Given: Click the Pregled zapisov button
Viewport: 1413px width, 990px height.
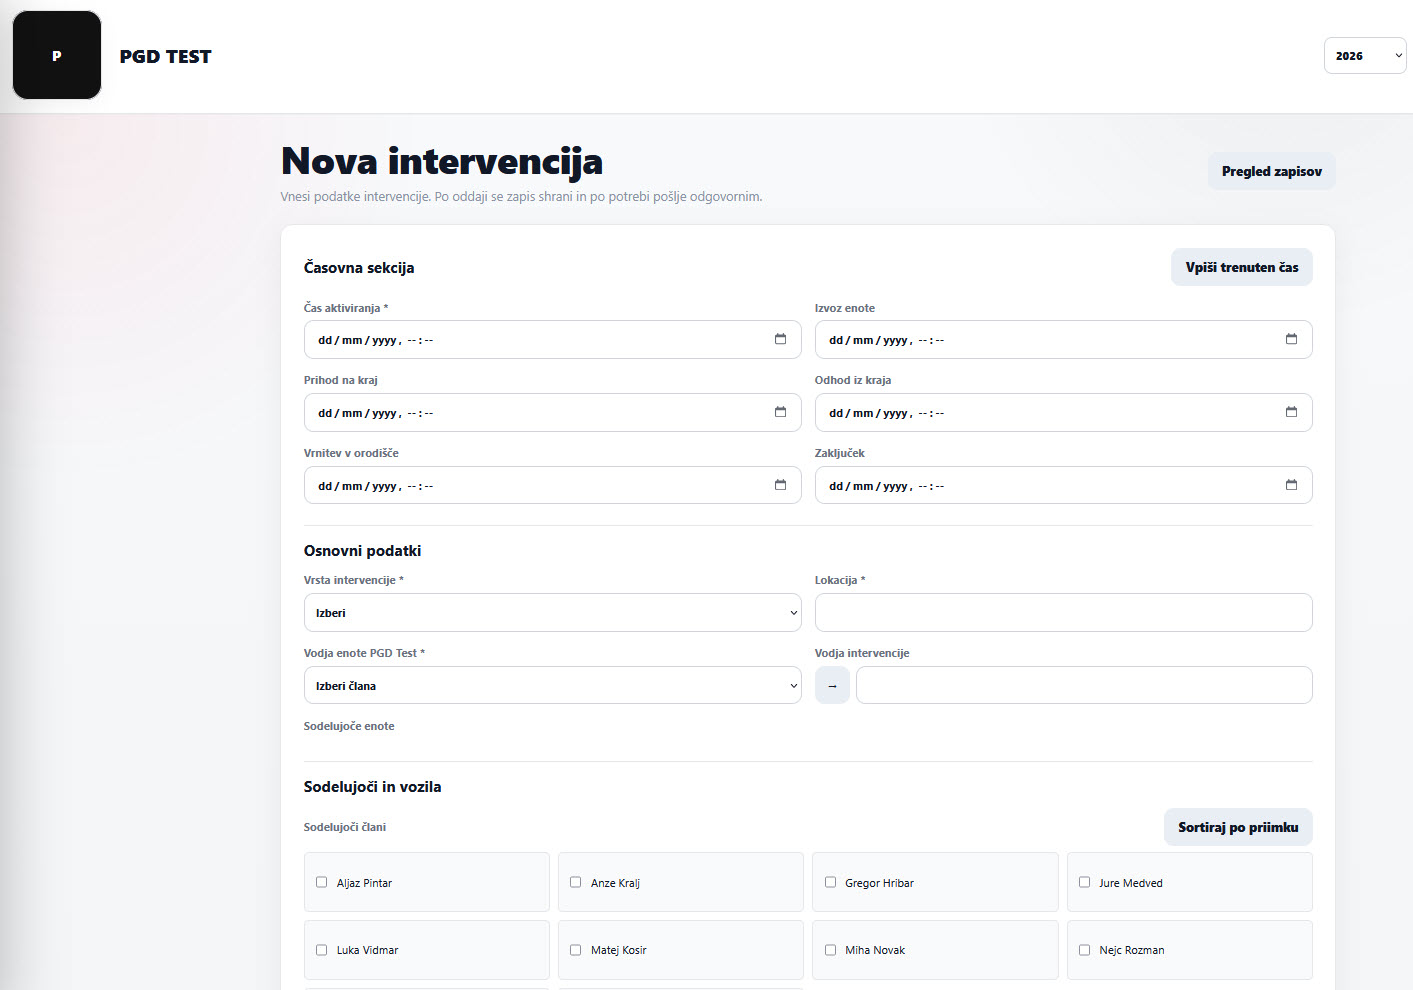Looking at the screenshot, I should [x=1272, y=171].
